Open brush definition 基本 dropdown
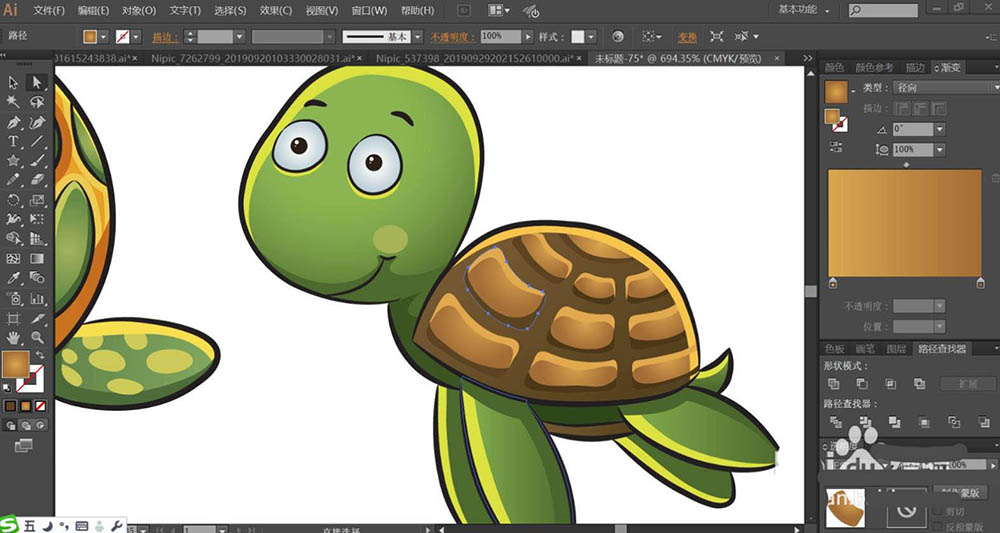The width and height of the screenshot is (1000, 533). click(x=418, y=37)
